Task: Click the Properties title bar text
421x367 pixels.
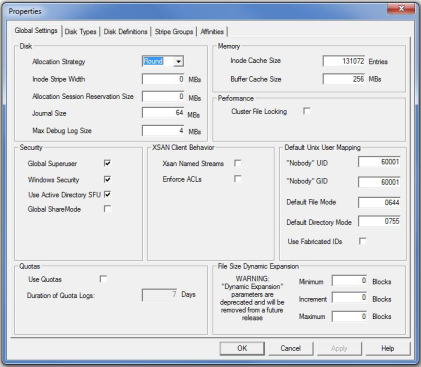Action: pos(25,11)
